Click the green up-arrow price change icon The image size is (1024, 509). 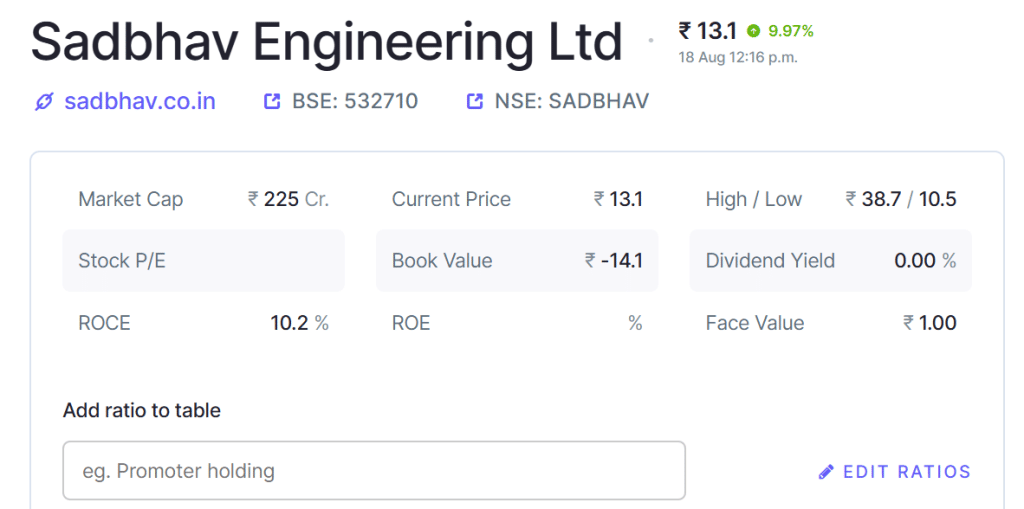(x=754, y=31)
